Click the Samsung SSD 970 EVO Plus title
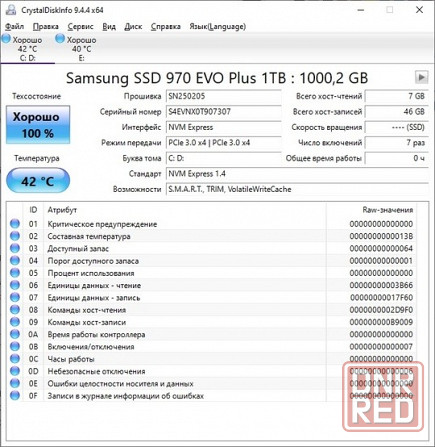This screenshot has height=447, width=435. (217, 78)
